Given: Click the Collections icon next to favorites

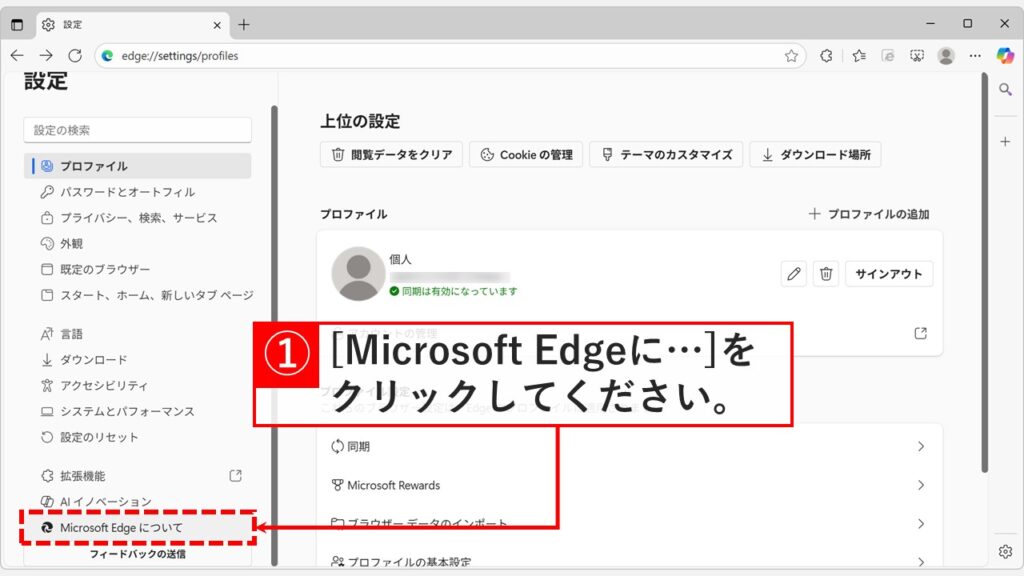Looking at the screenshot, I should (858, 57).
